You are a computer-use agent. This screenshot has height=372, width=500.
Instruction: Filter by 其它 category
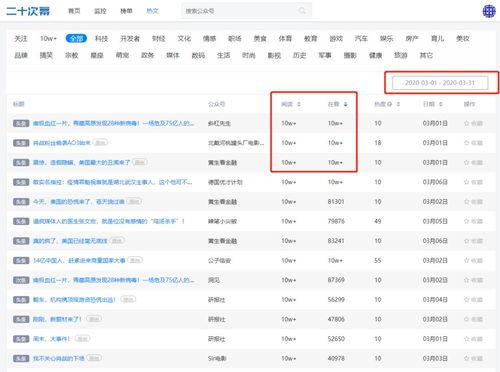[x=426, y=55]
